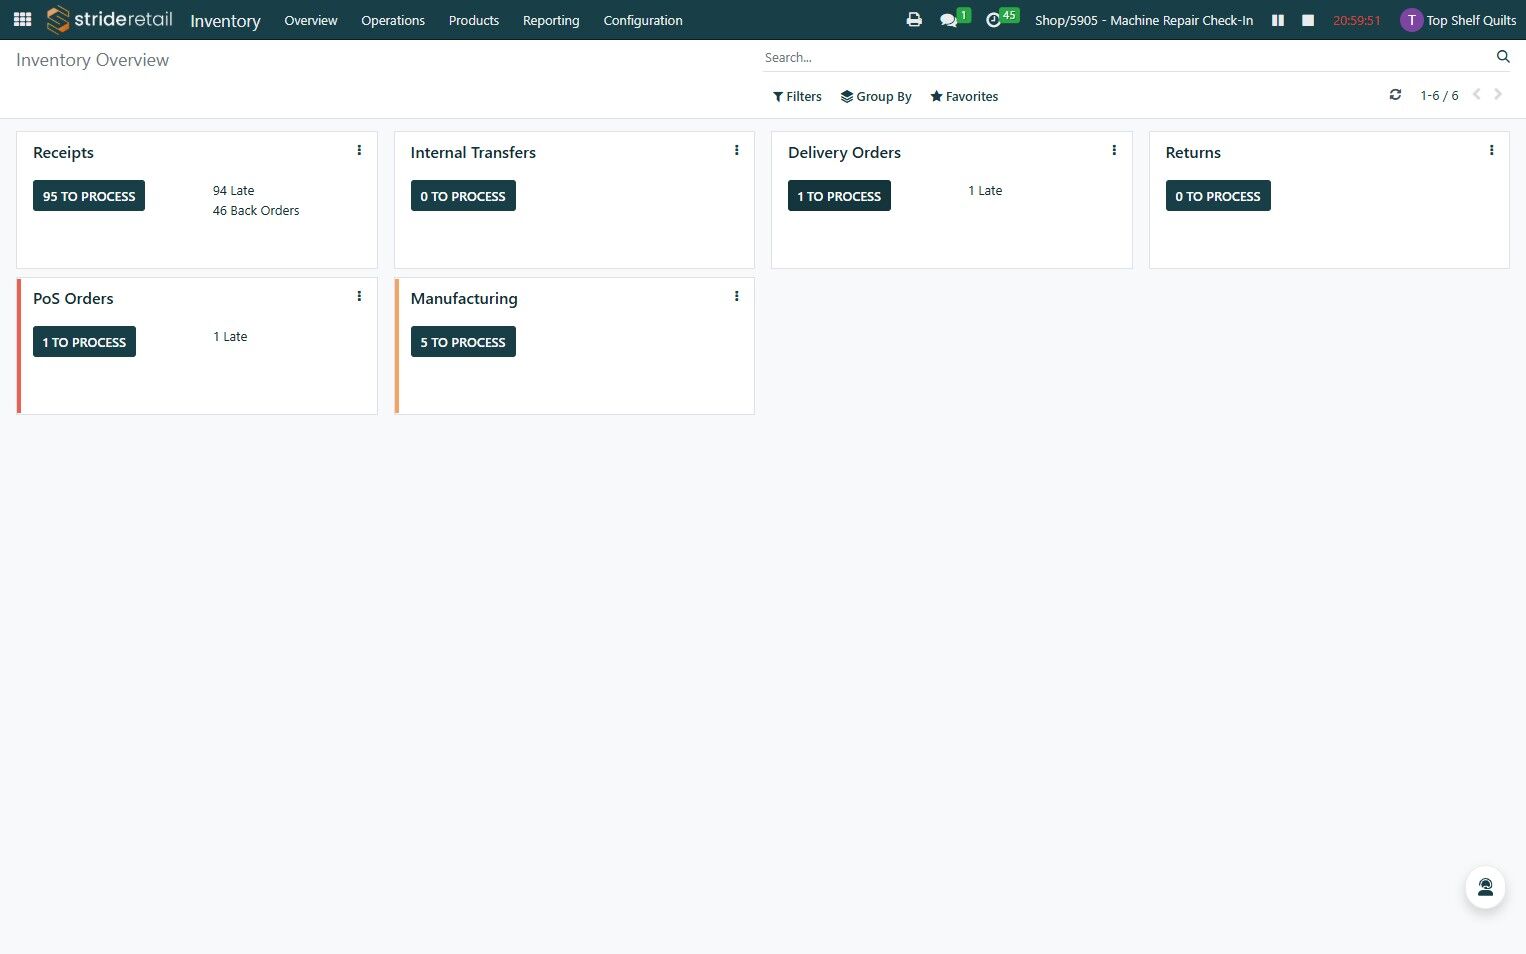
Task: Open the Internal Transfers card title
Action: (473, 153)
